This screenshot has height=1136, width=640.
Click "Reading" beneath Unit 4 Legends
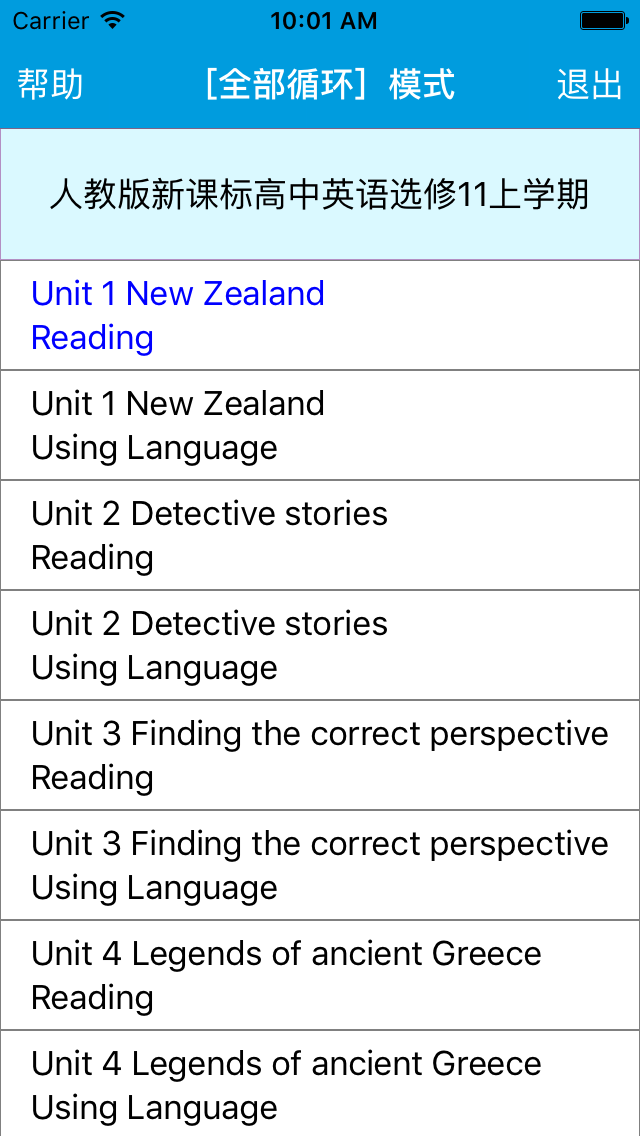click(93, 998)
